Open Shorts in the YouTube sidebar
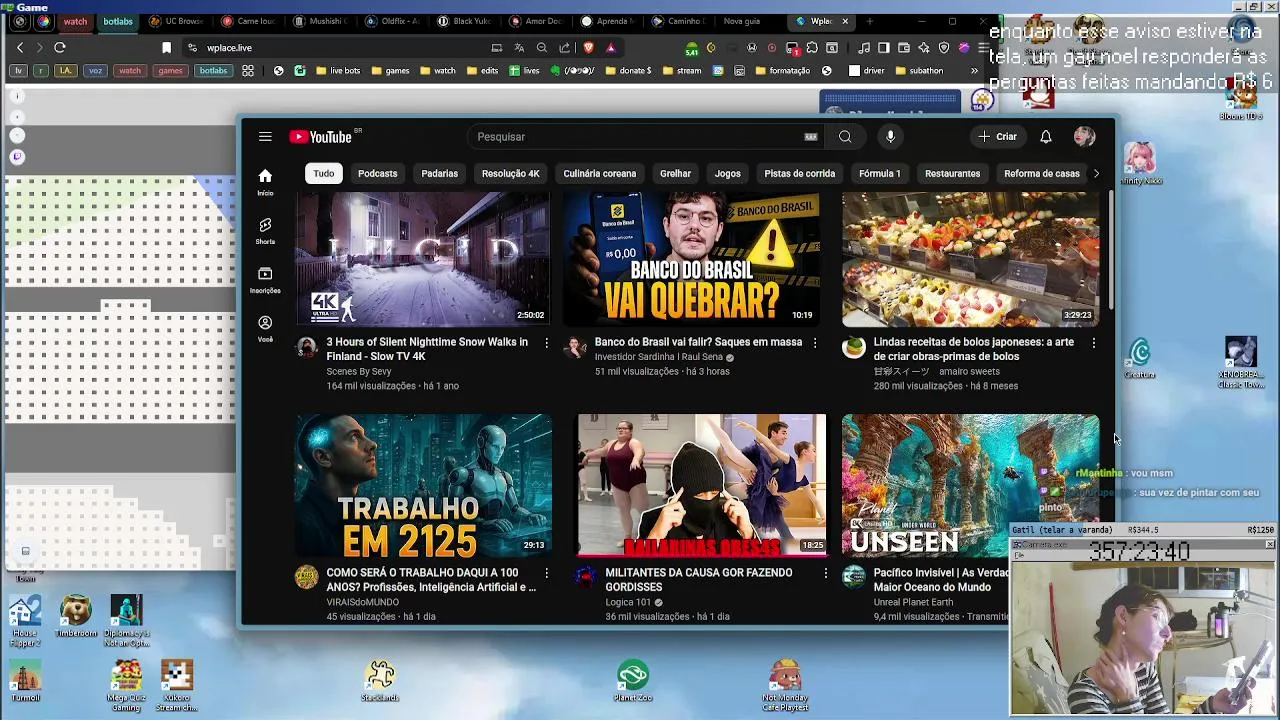This screenshot has width=1280, height=720. coord(265,231)
